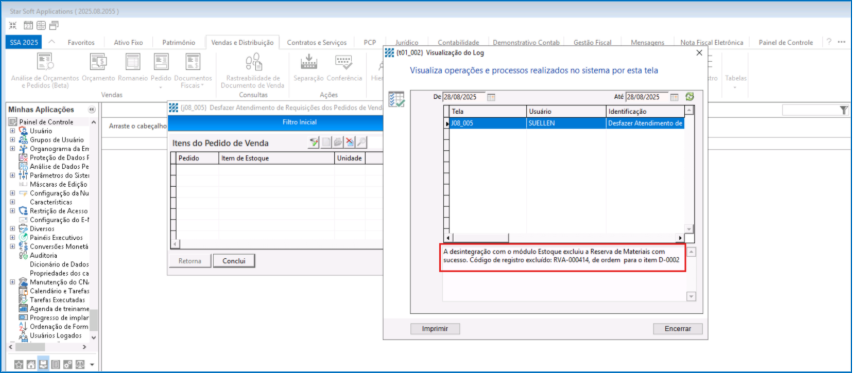Click first toolbar icon in Itens do Pedido
Viewport: 853px width, 373px height.
click(313, 142)
